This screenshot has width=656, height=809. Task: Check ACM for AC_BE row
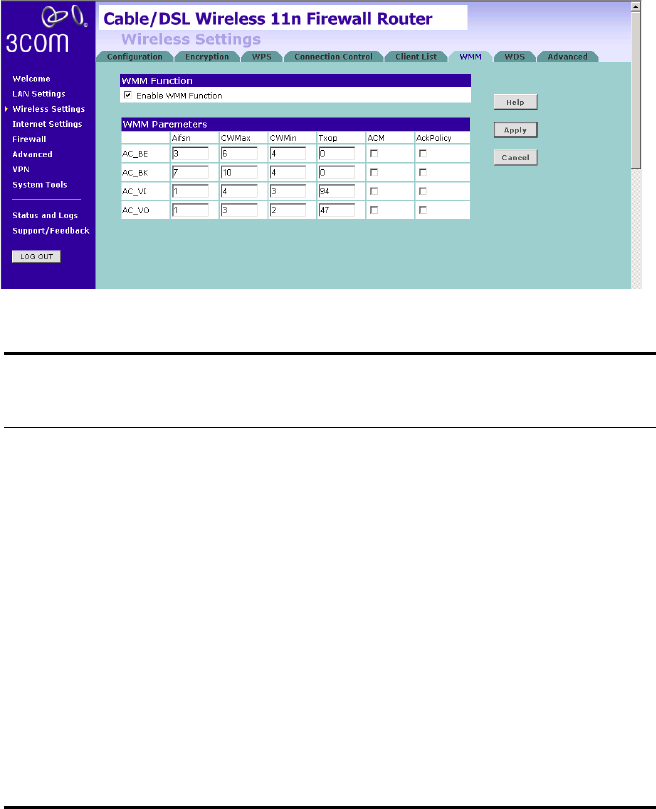[374, 153]
